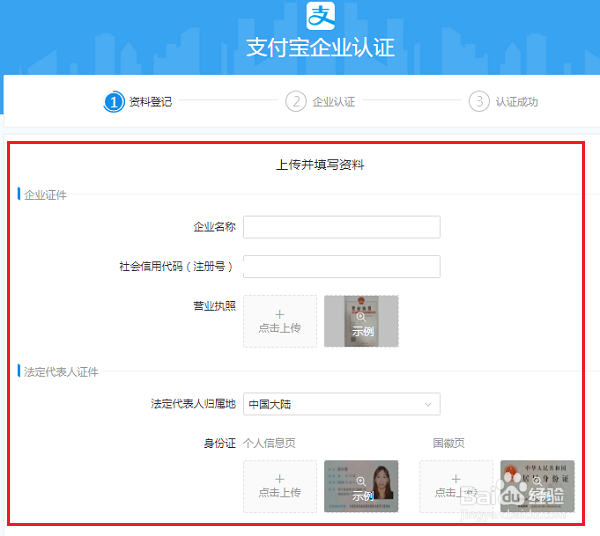600x536 pixels.
Task: Upload ID 国徽页 via 点击上传
Action: tap(456, 486)
